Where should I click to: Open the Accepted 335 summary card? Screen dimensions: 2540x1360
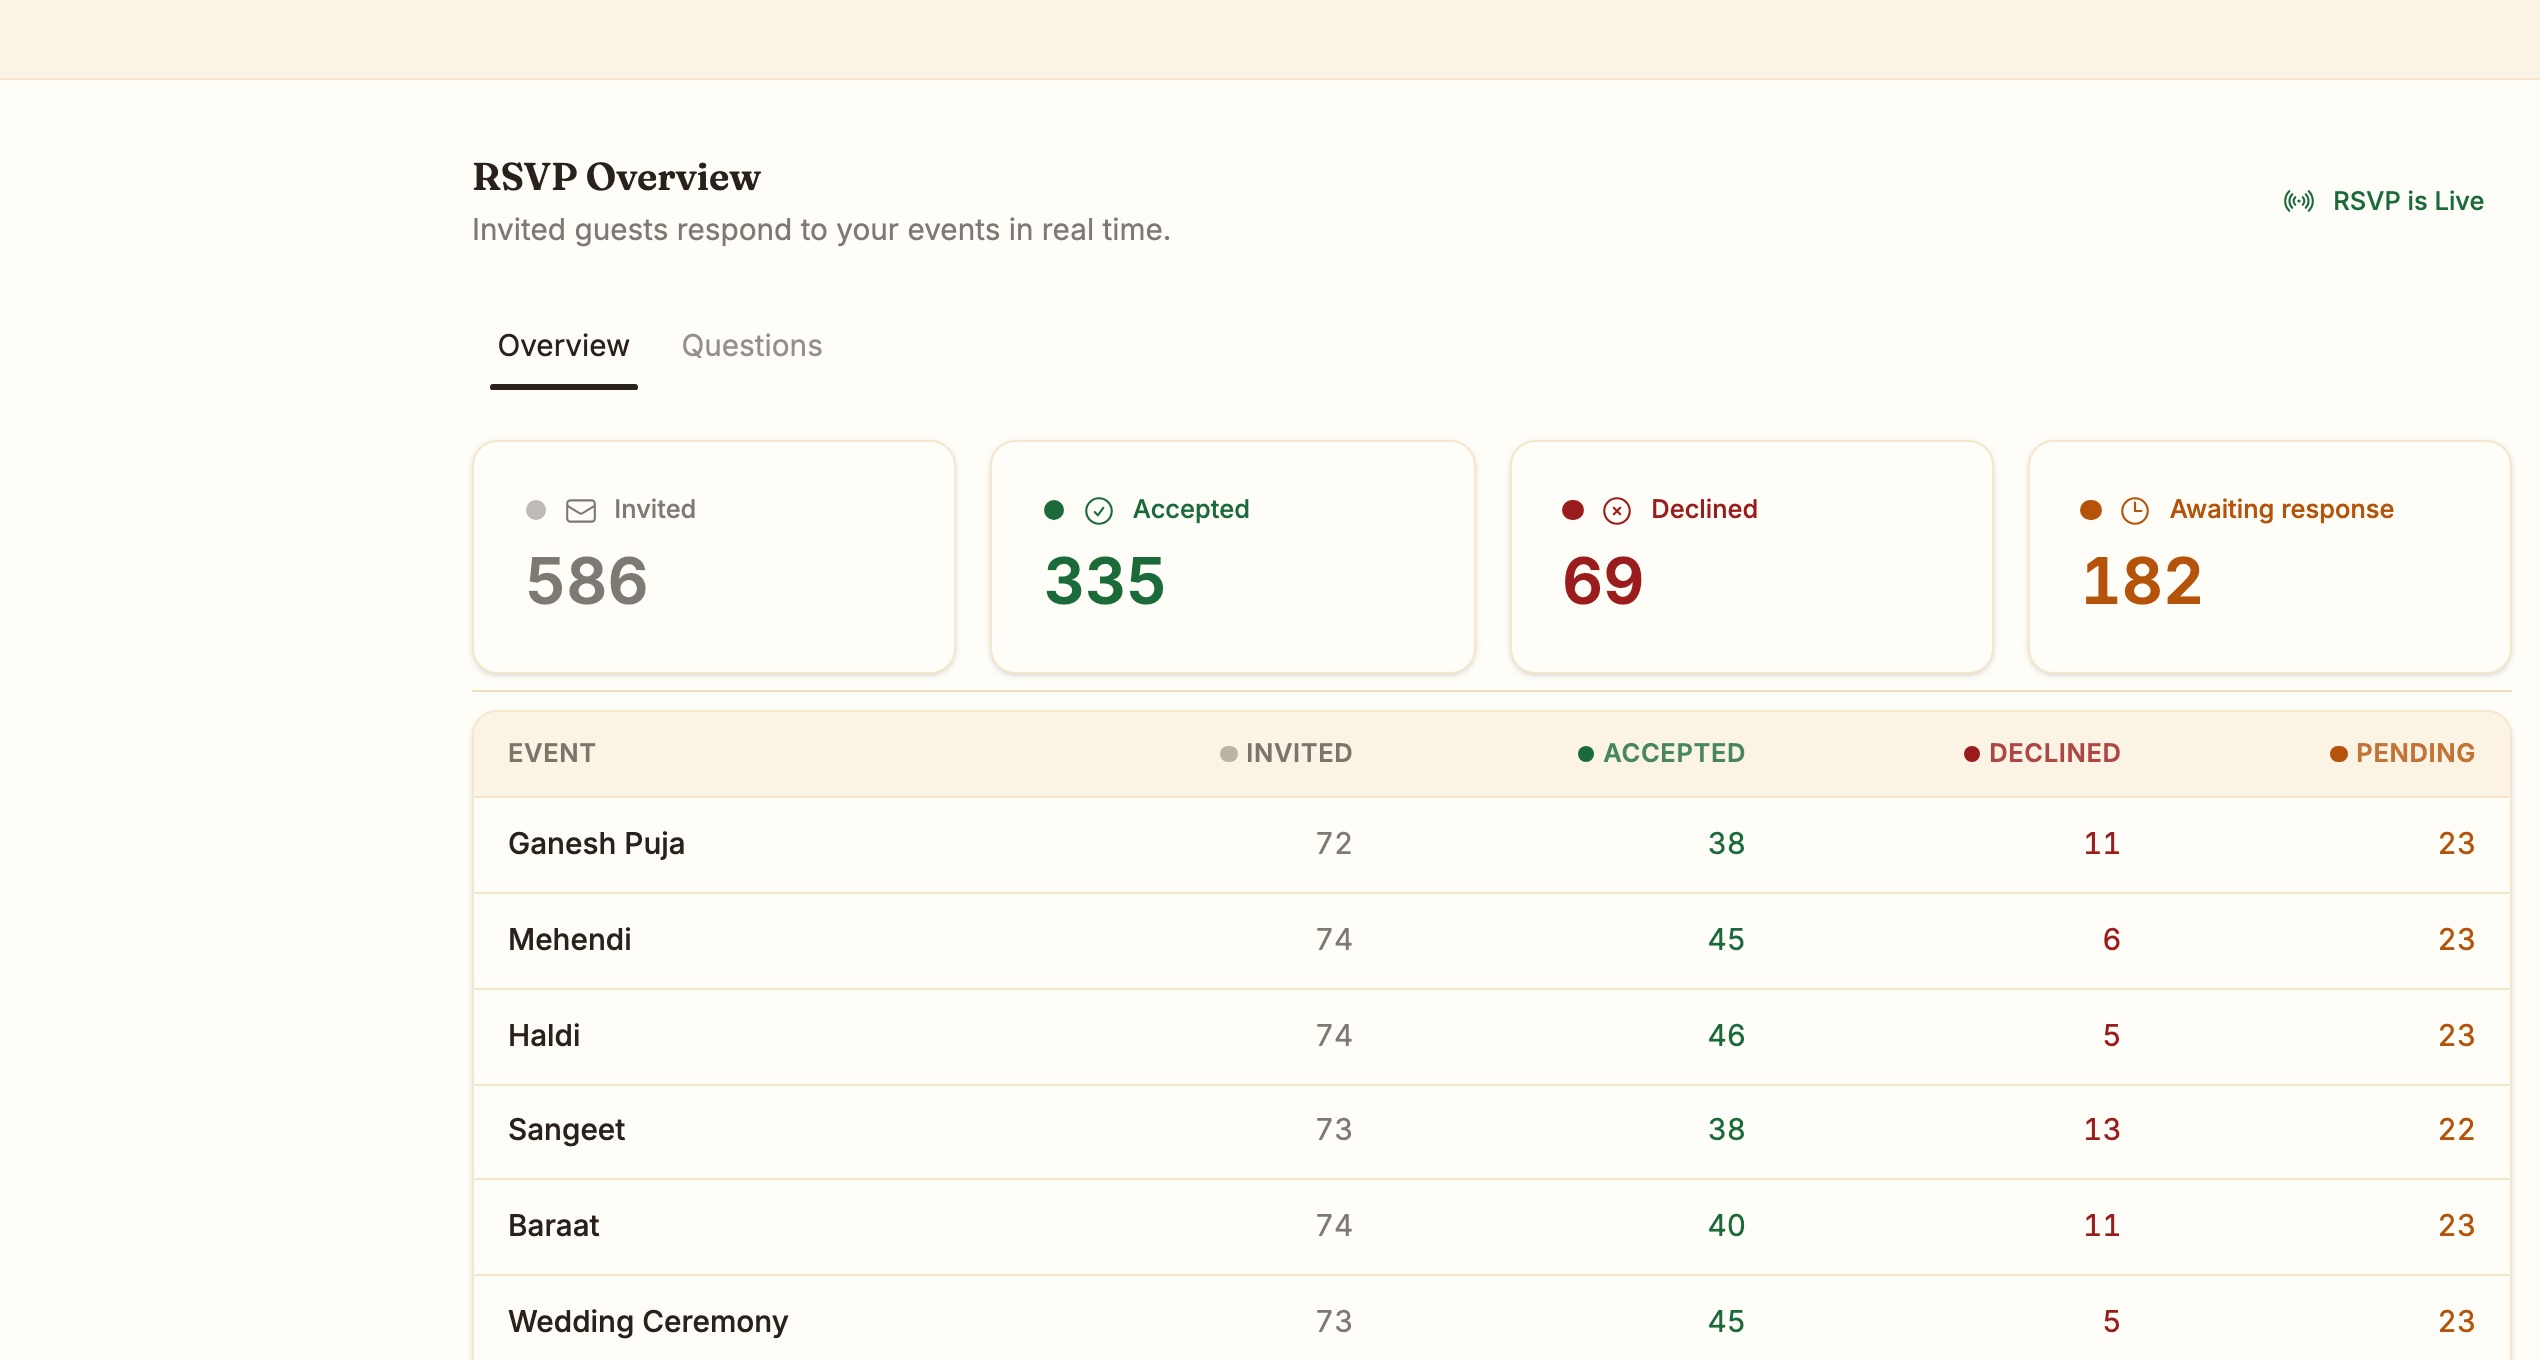[1233, 557]
